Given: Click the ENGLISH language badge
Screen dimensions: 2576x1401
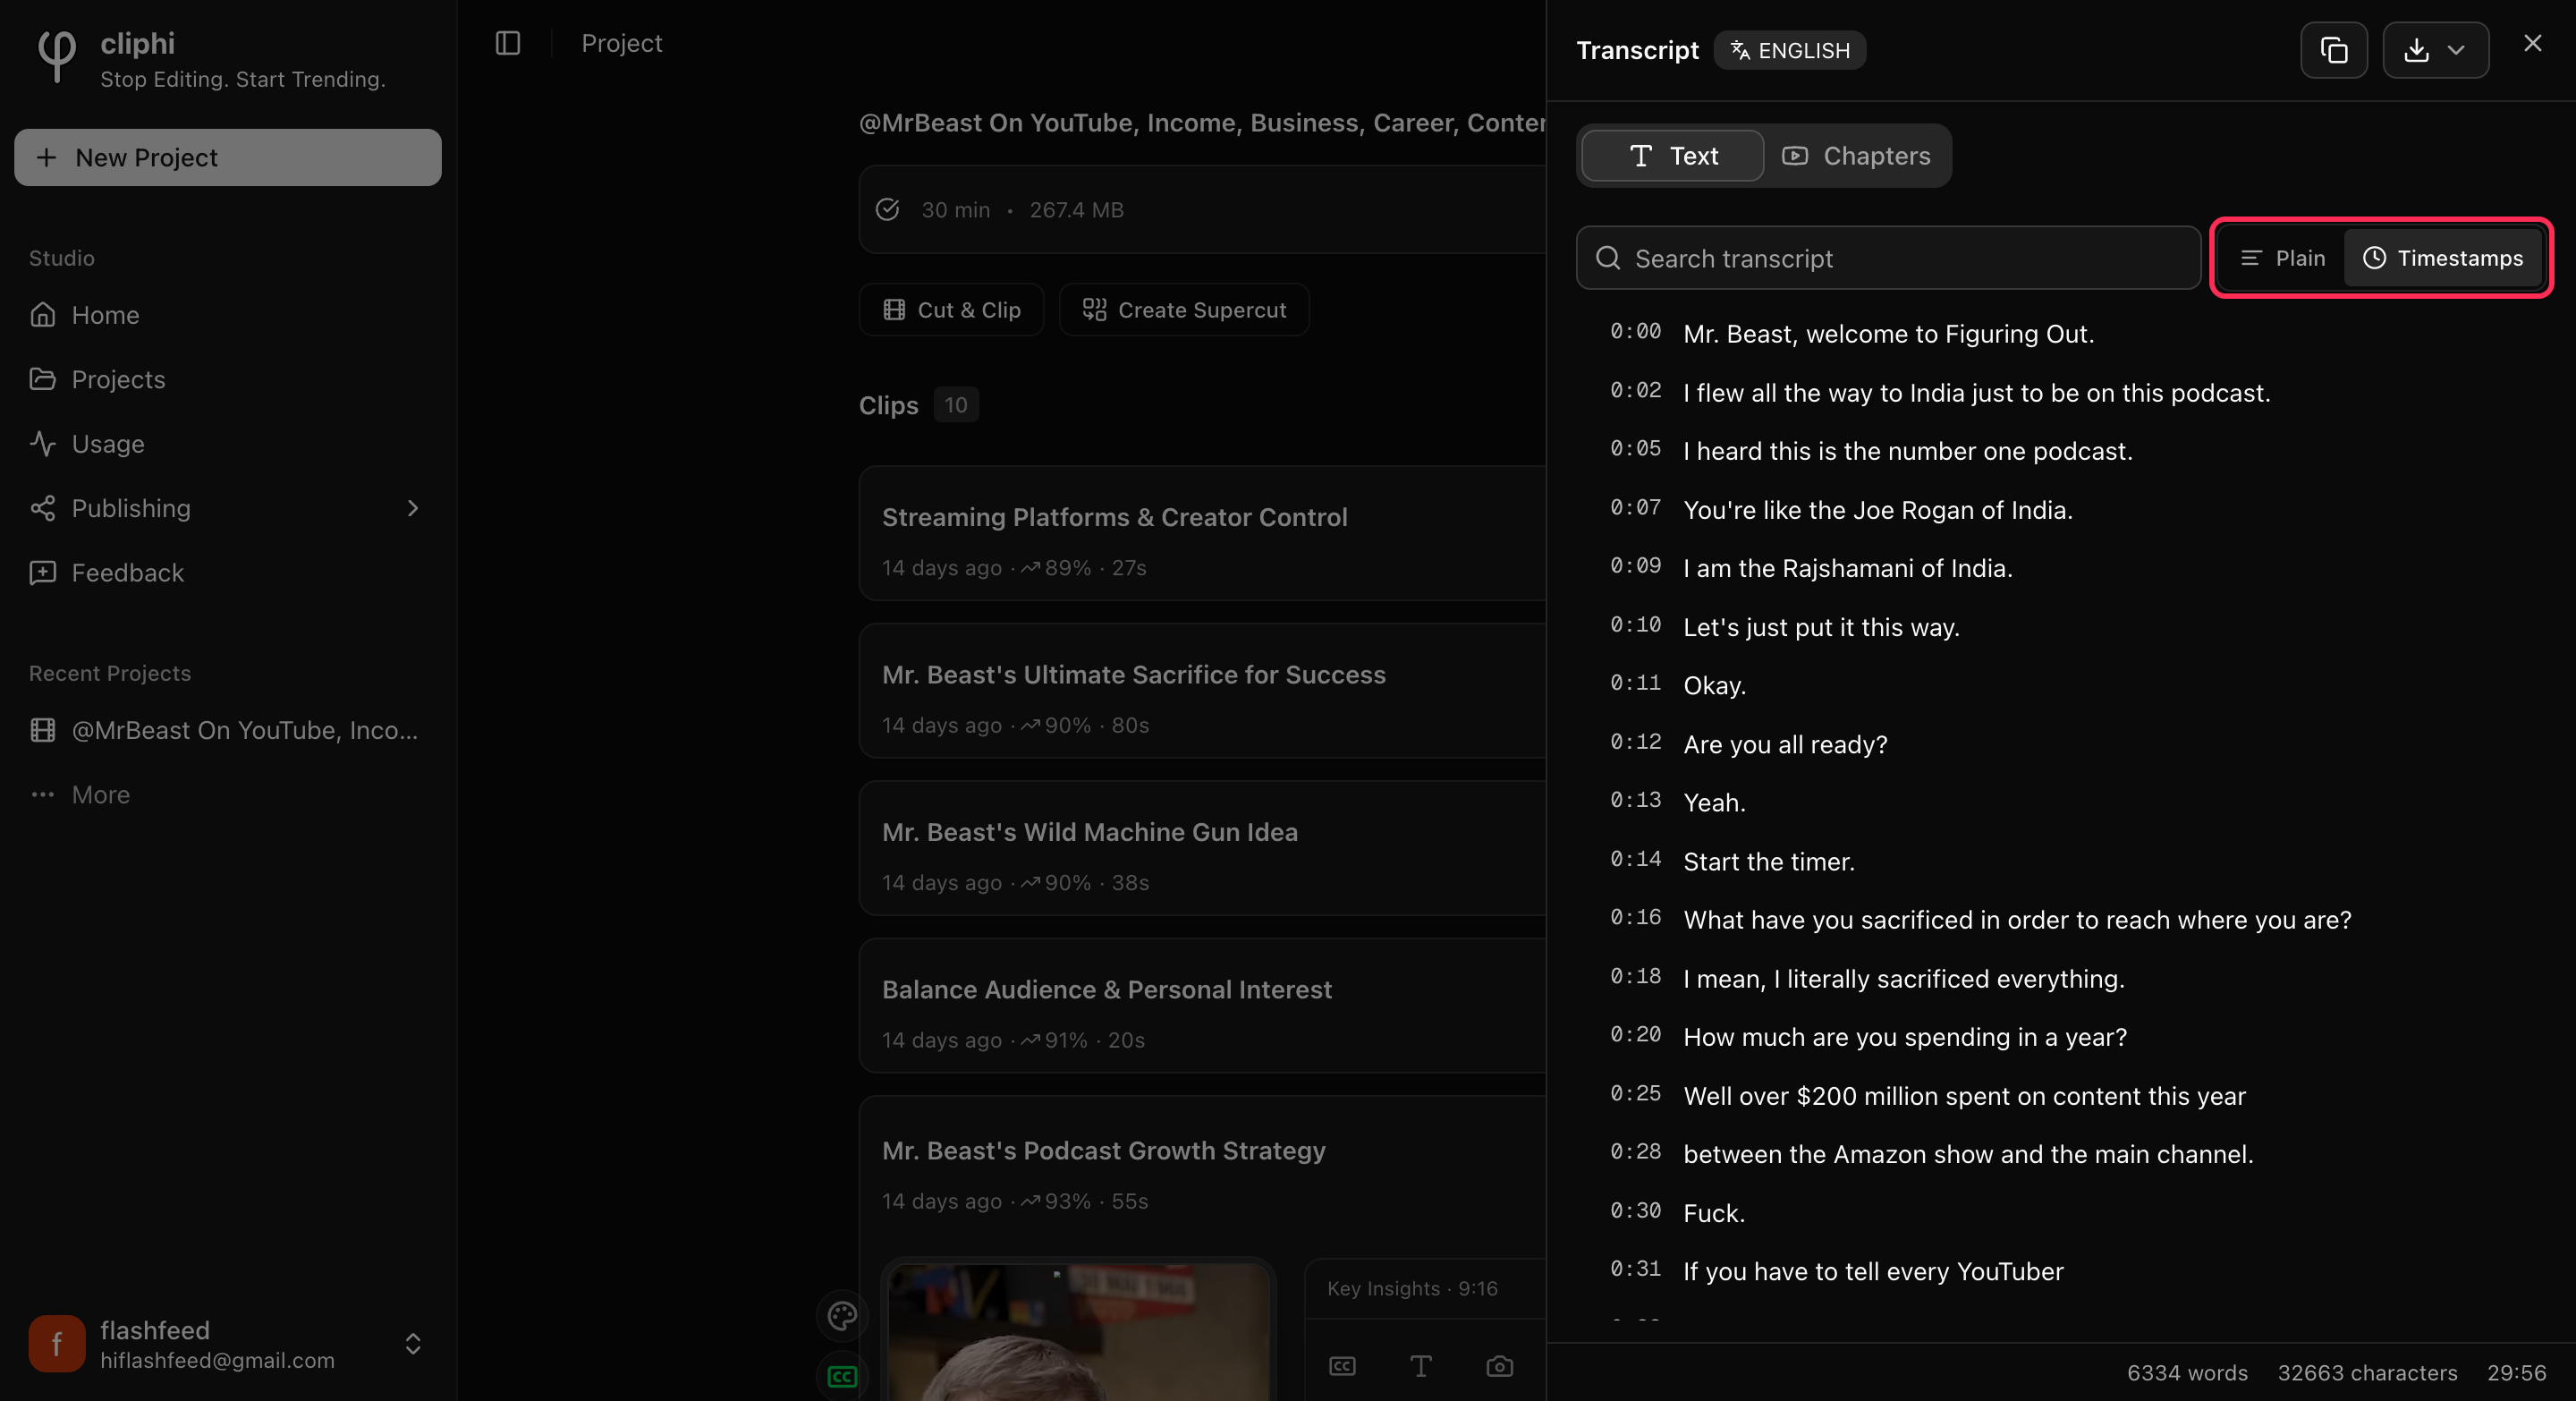Looking at the screenshot, I should pos(1789,50).
